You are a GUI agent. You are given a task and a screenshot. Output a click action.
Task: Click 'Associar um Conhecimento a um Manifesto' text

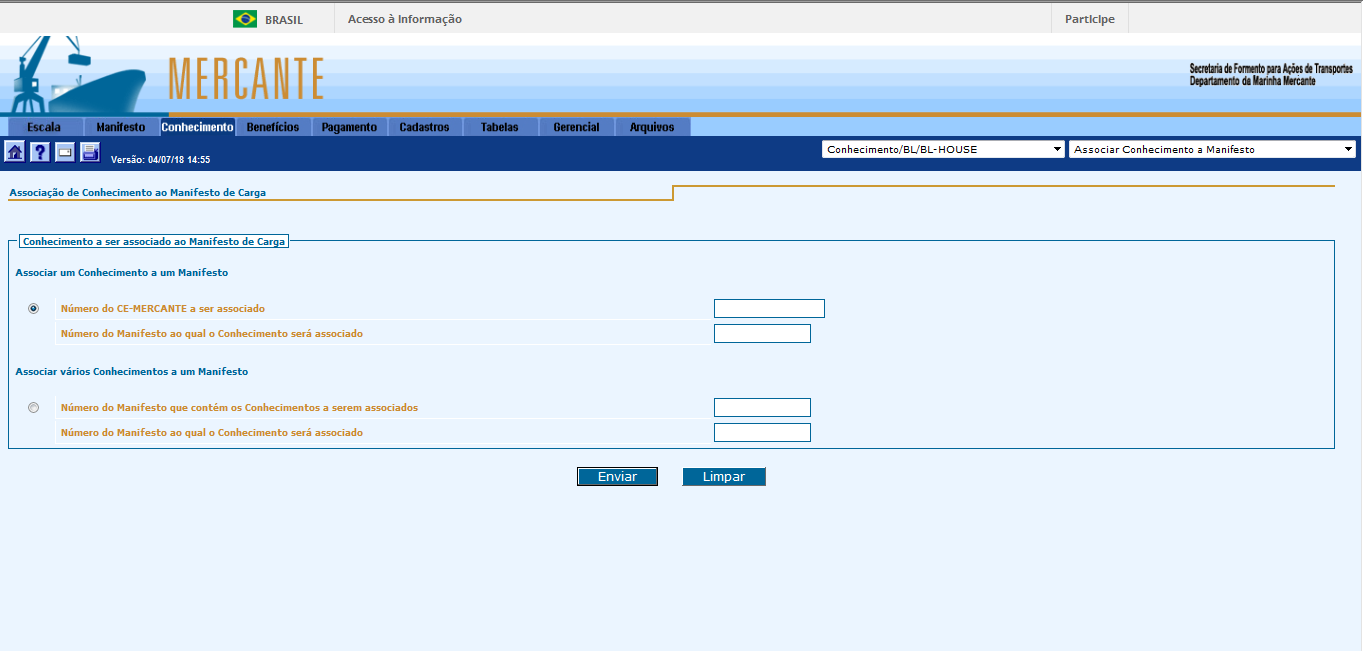point(122,272)
